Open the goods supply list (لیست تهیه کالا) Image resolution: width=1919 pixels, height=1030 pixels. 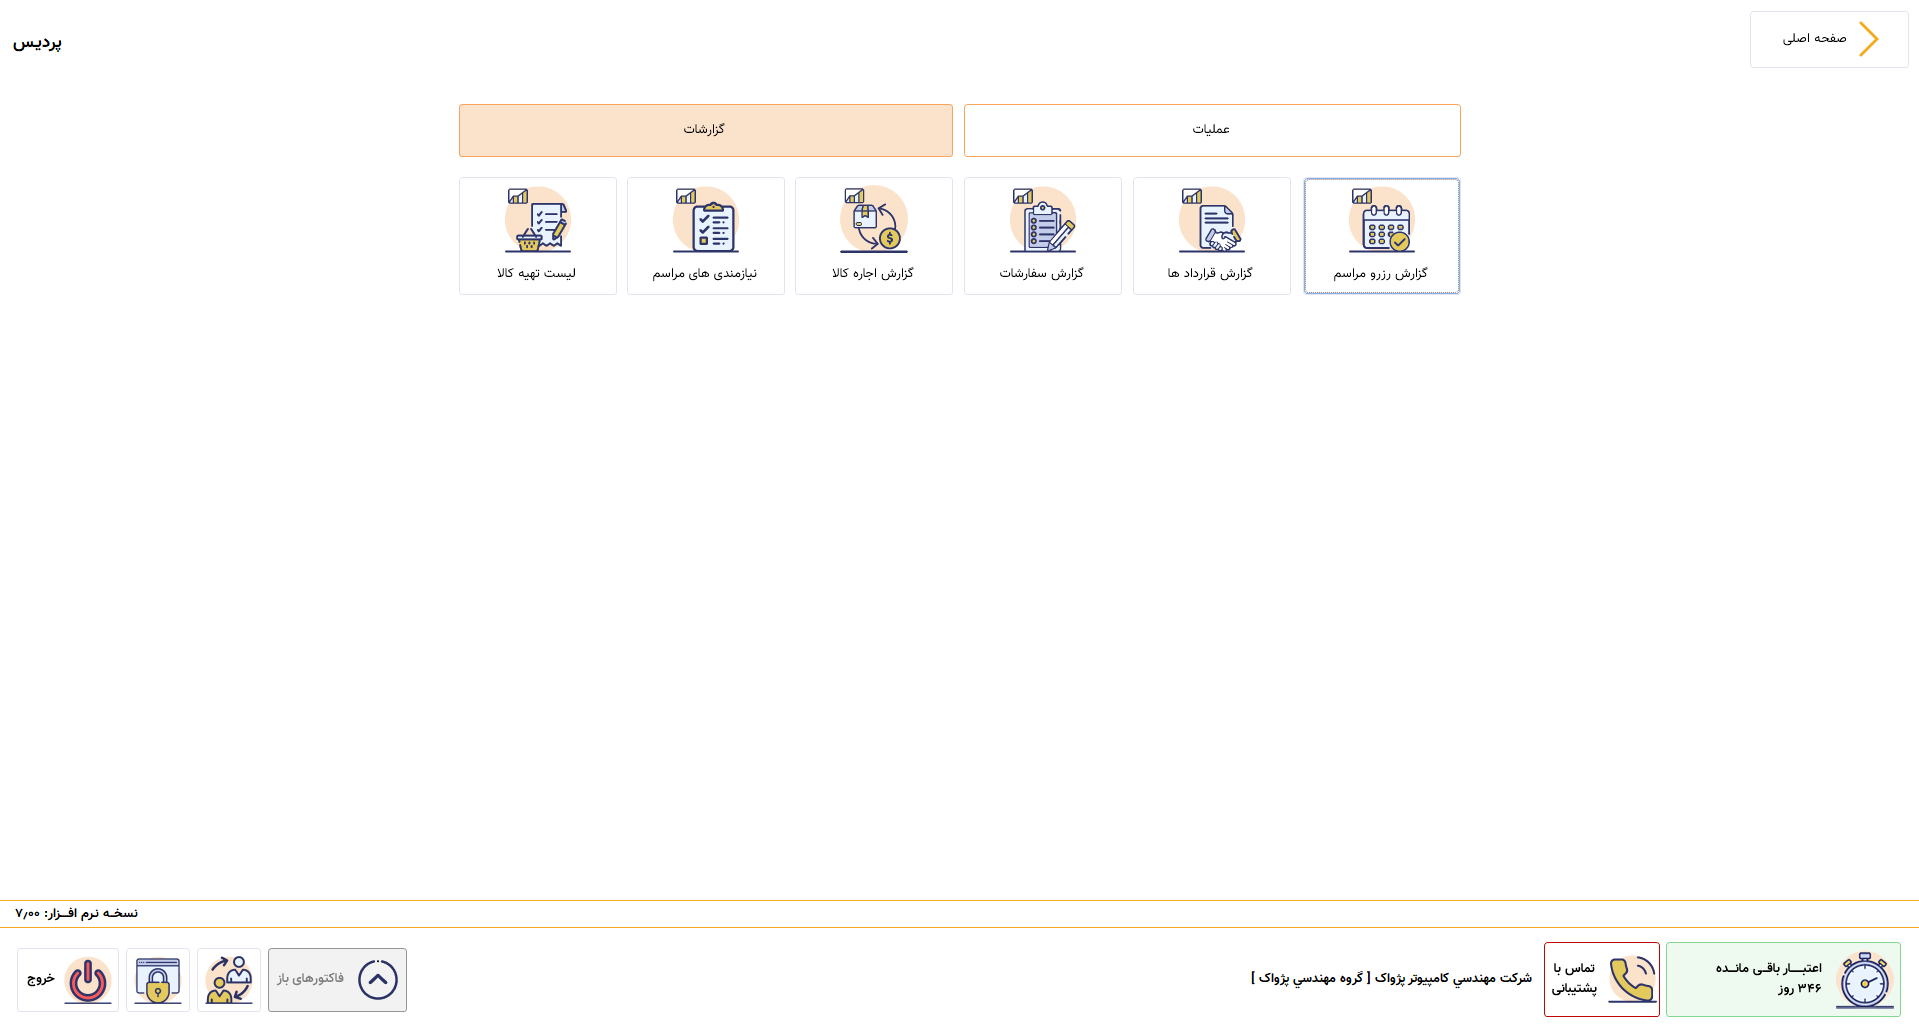point(537,236)
